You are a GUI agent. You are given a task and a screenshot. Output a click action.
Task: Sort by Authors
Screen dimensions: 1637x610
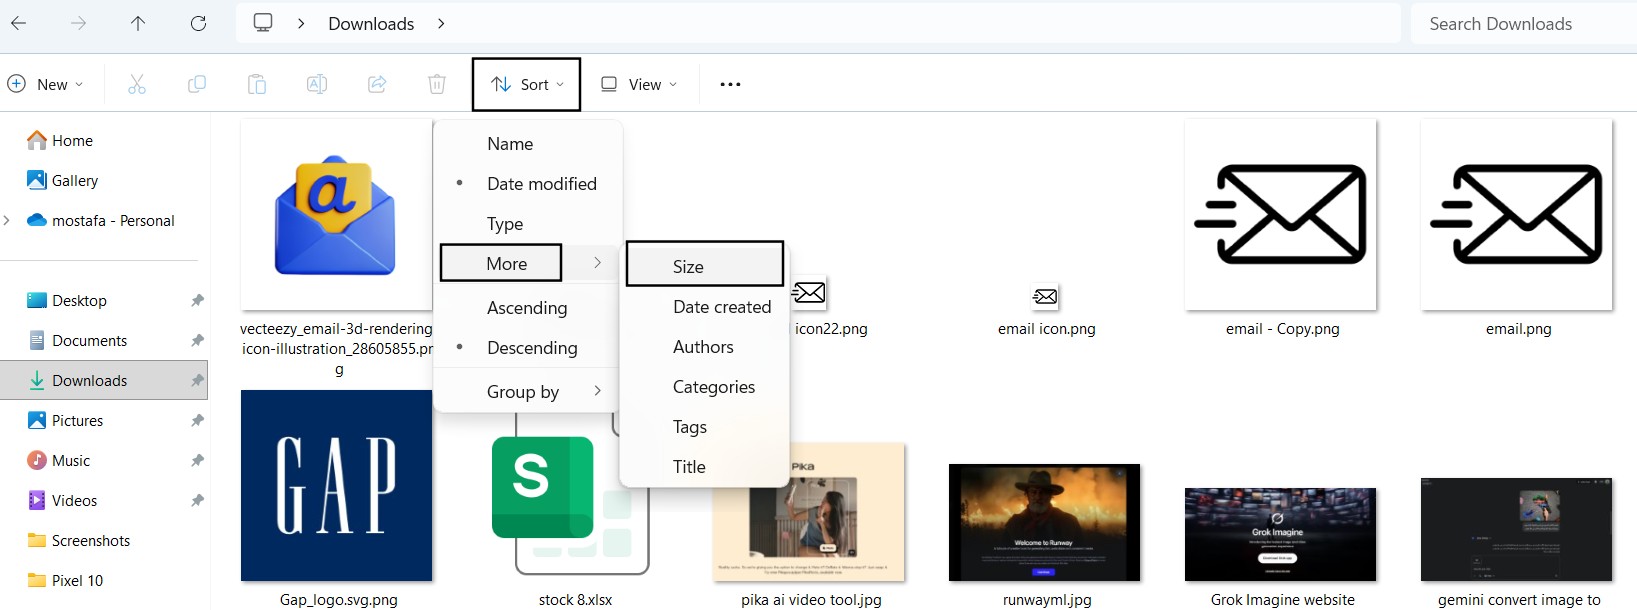705,347
